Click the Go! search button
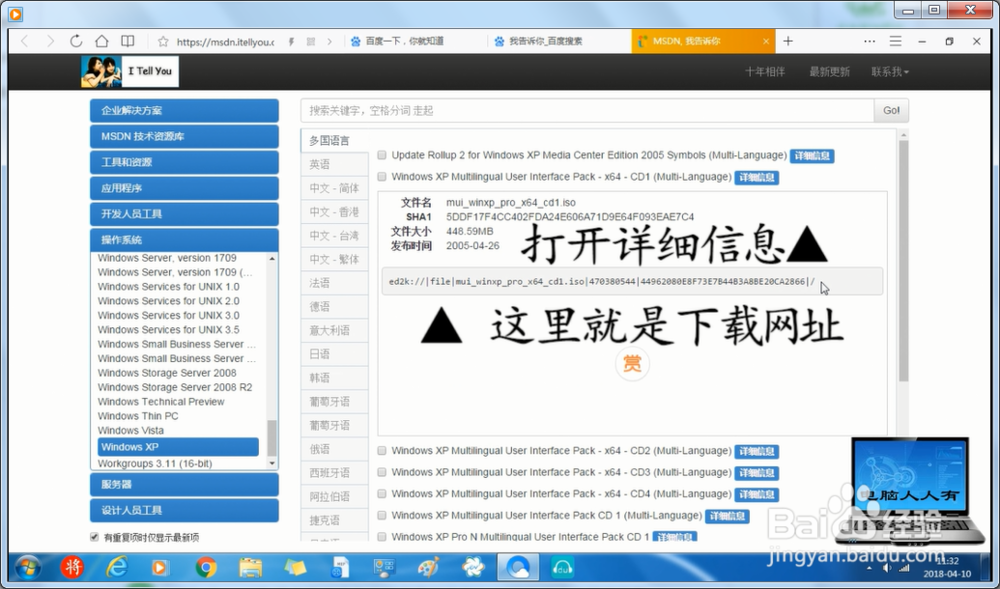 891,110
